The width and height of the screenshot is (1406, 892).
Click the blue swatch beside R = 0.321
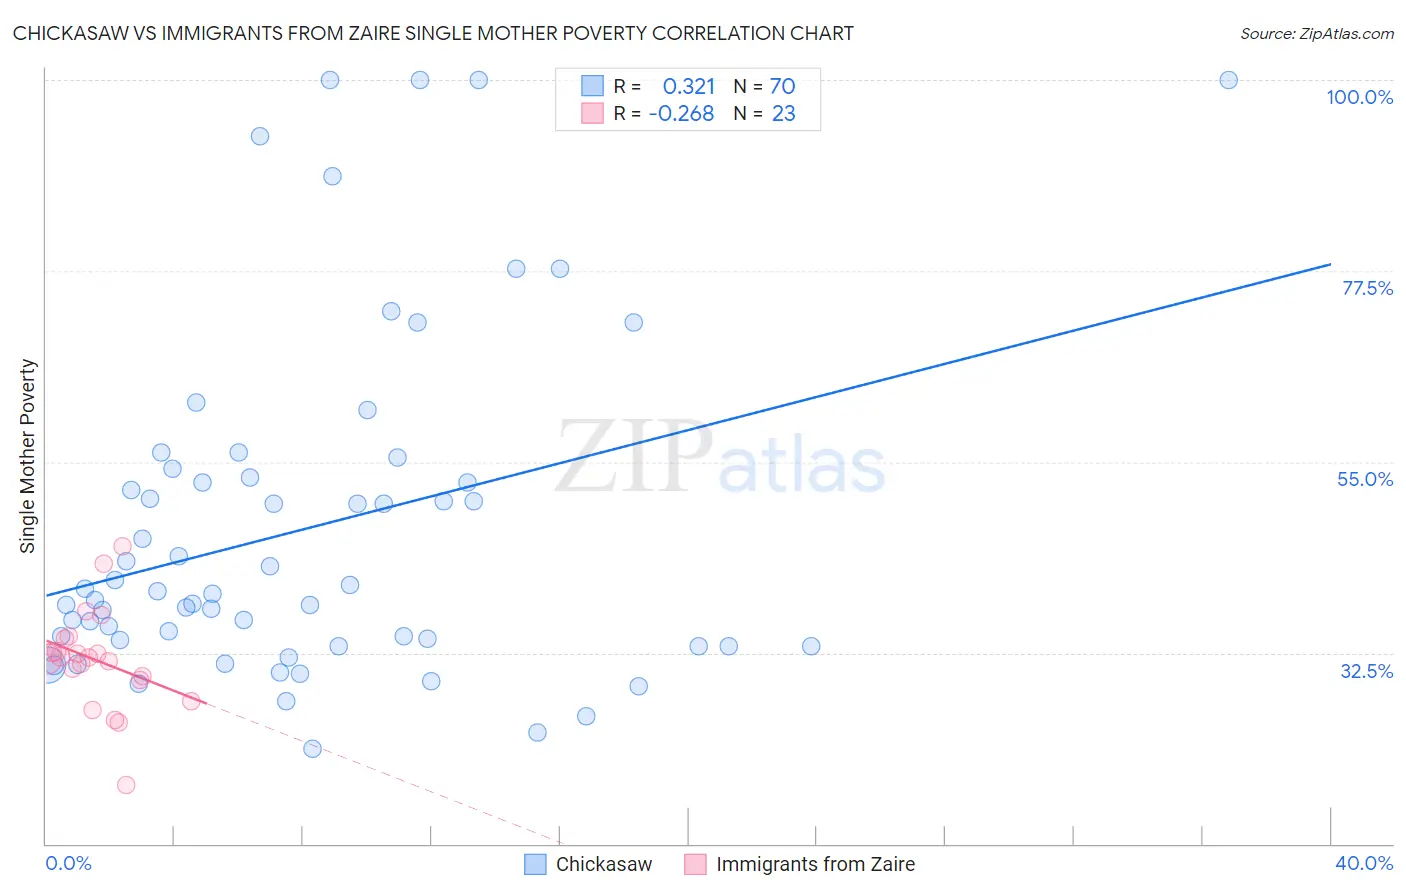[x=592, y=86]
